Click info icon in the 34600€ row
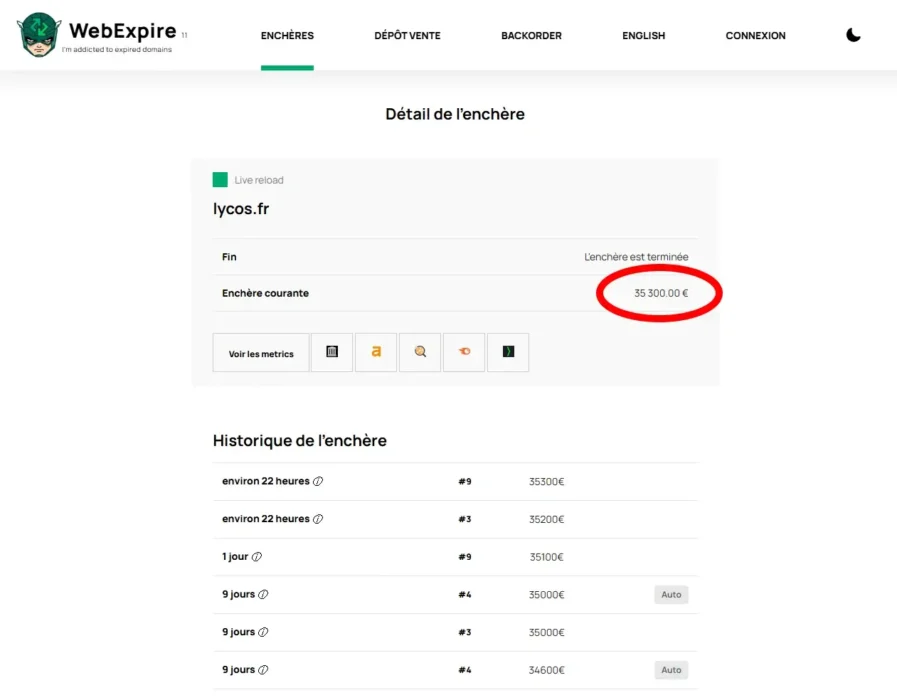 (263, 670)
